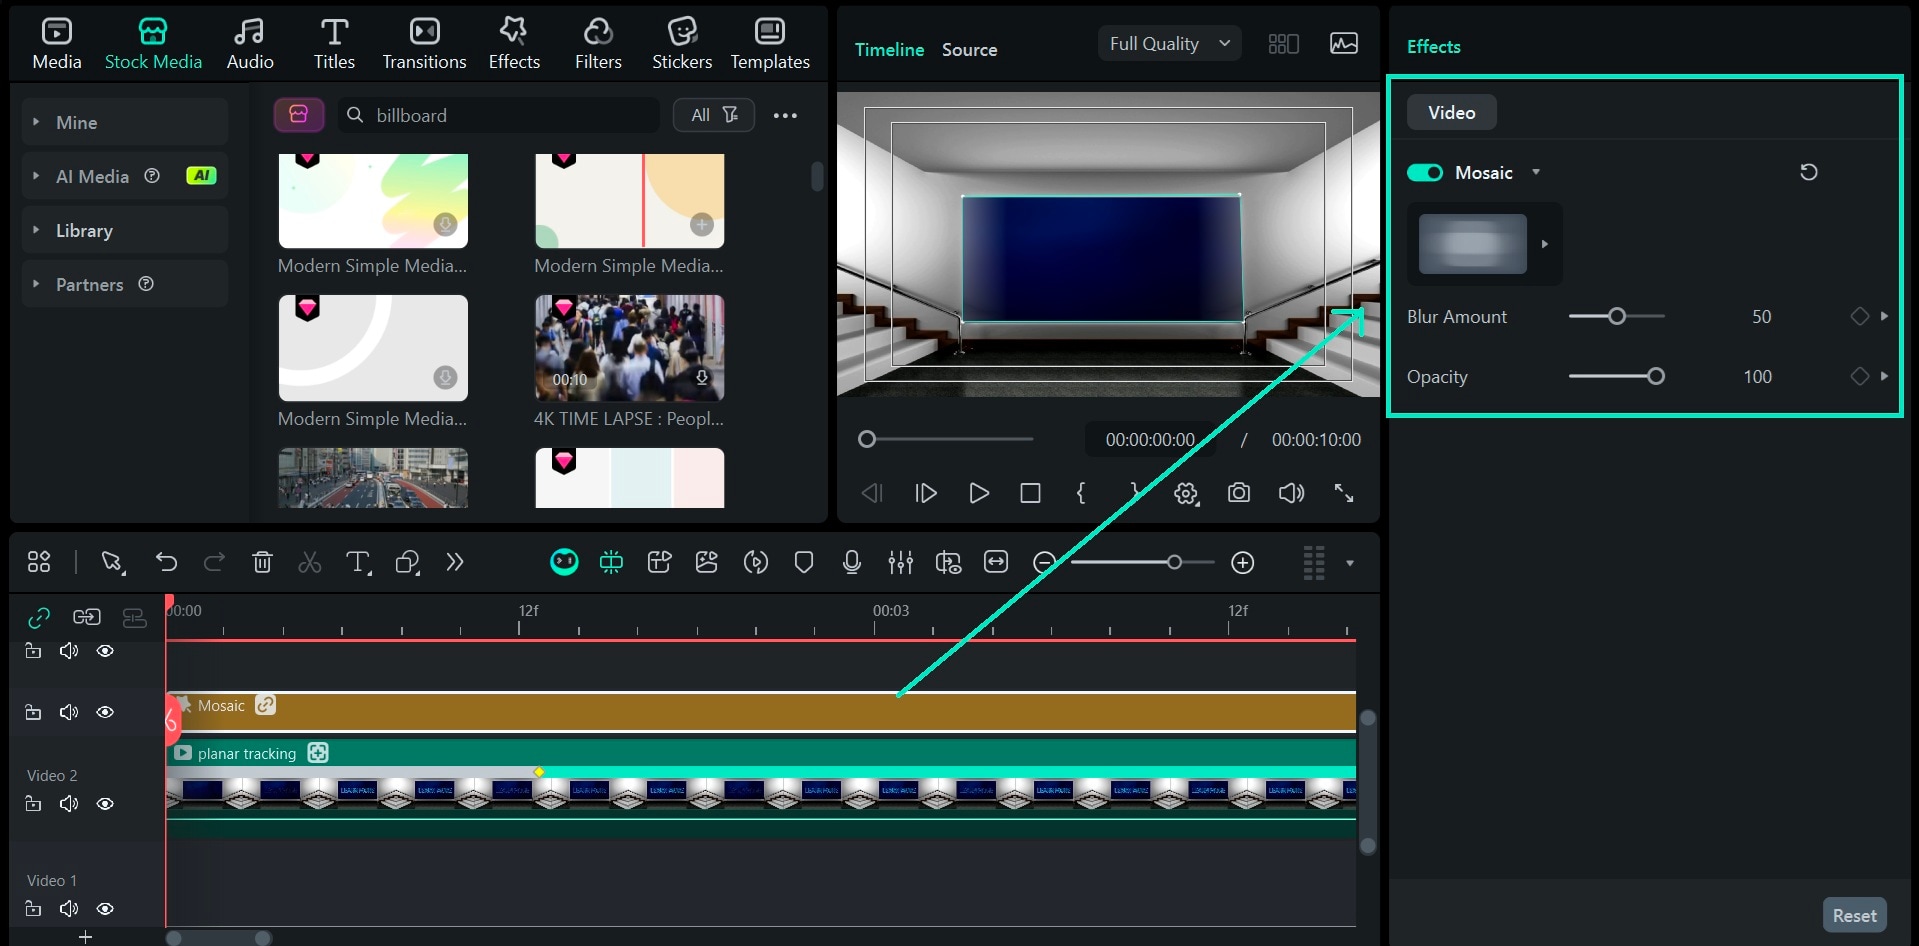Mute the Video 1 track

[69, 909]
